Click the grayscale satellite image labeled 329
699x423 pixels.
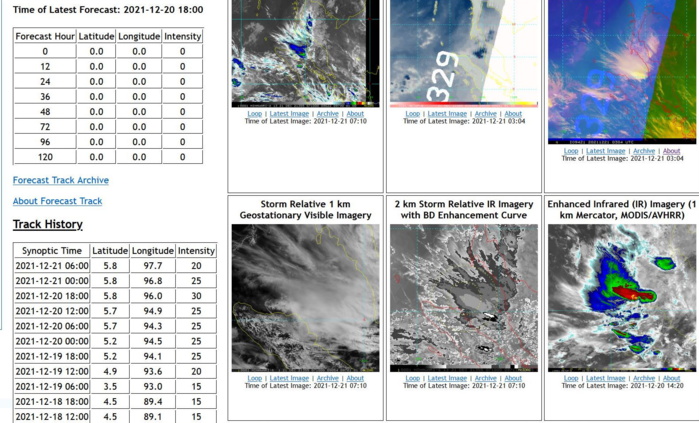(463, 52)
